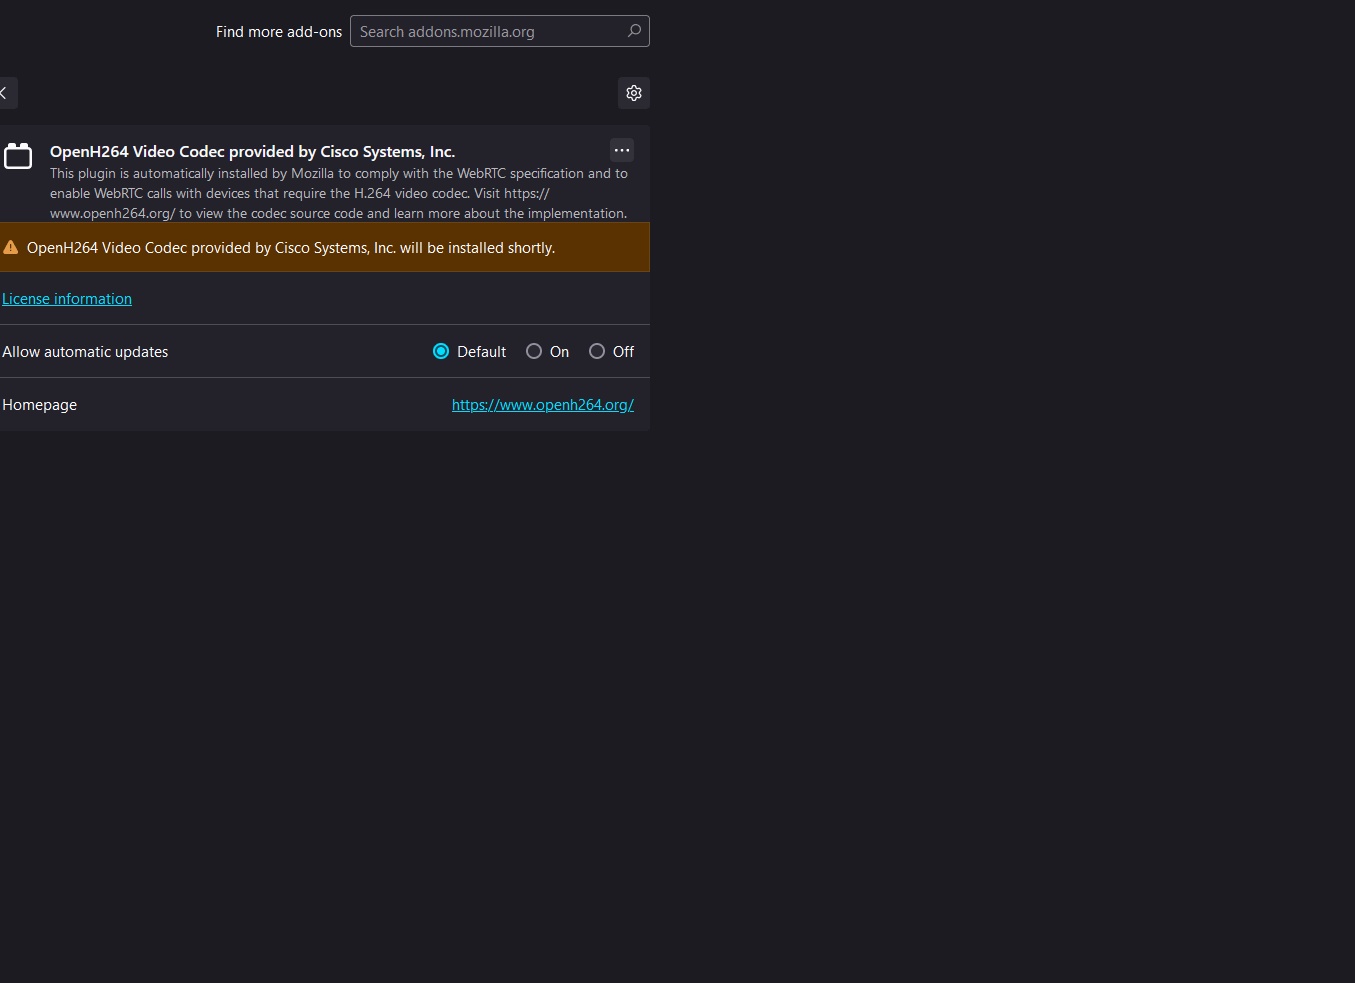Click the plugin description paragraph
This screenshot has width=1355, height=983.
click(339, 193)
